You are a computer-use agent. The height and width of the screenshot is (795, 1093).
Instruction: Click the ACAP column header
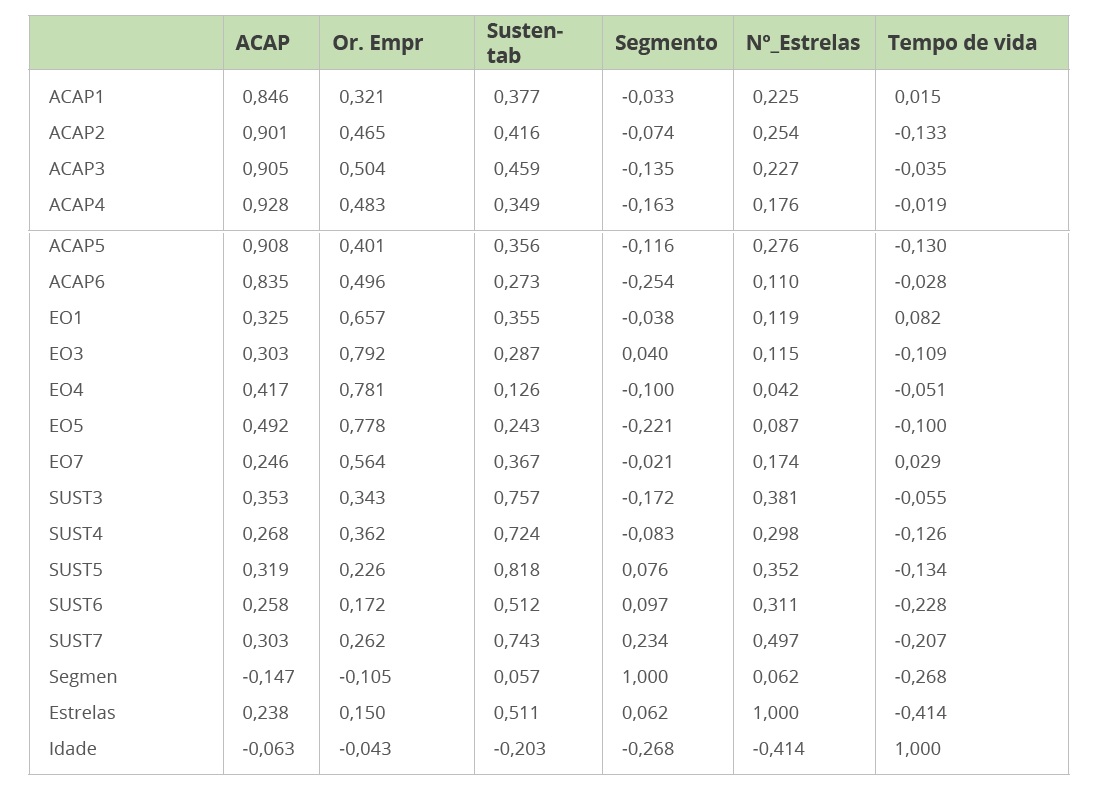click(x=262, y=43)
